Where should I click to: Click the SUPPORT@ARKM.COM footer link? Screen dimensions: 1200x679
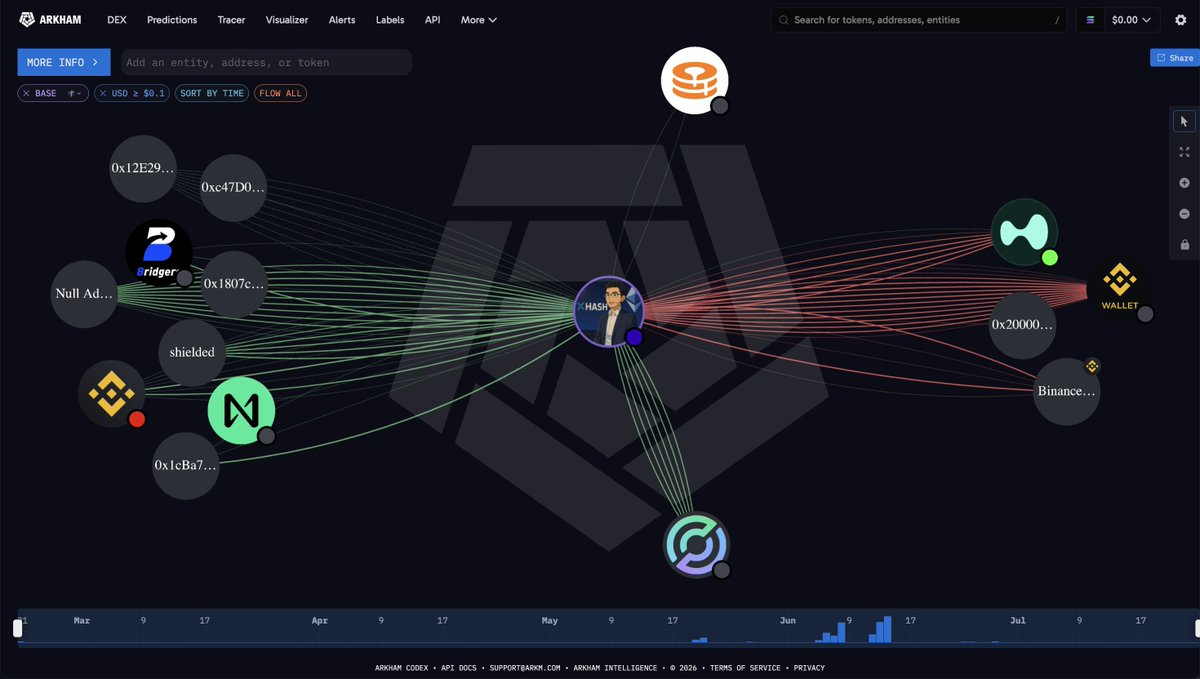click(525, 667)
